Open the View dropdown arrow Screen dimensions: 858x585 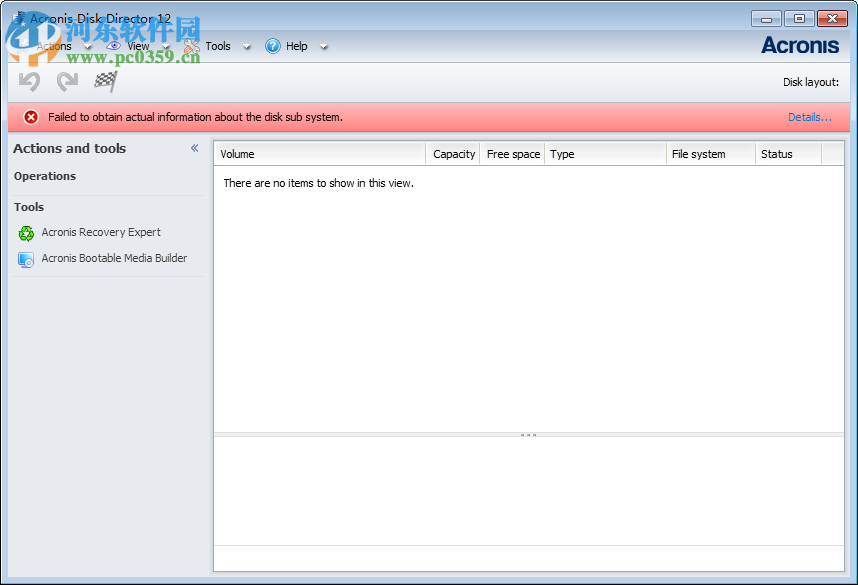tap(163, 46)
